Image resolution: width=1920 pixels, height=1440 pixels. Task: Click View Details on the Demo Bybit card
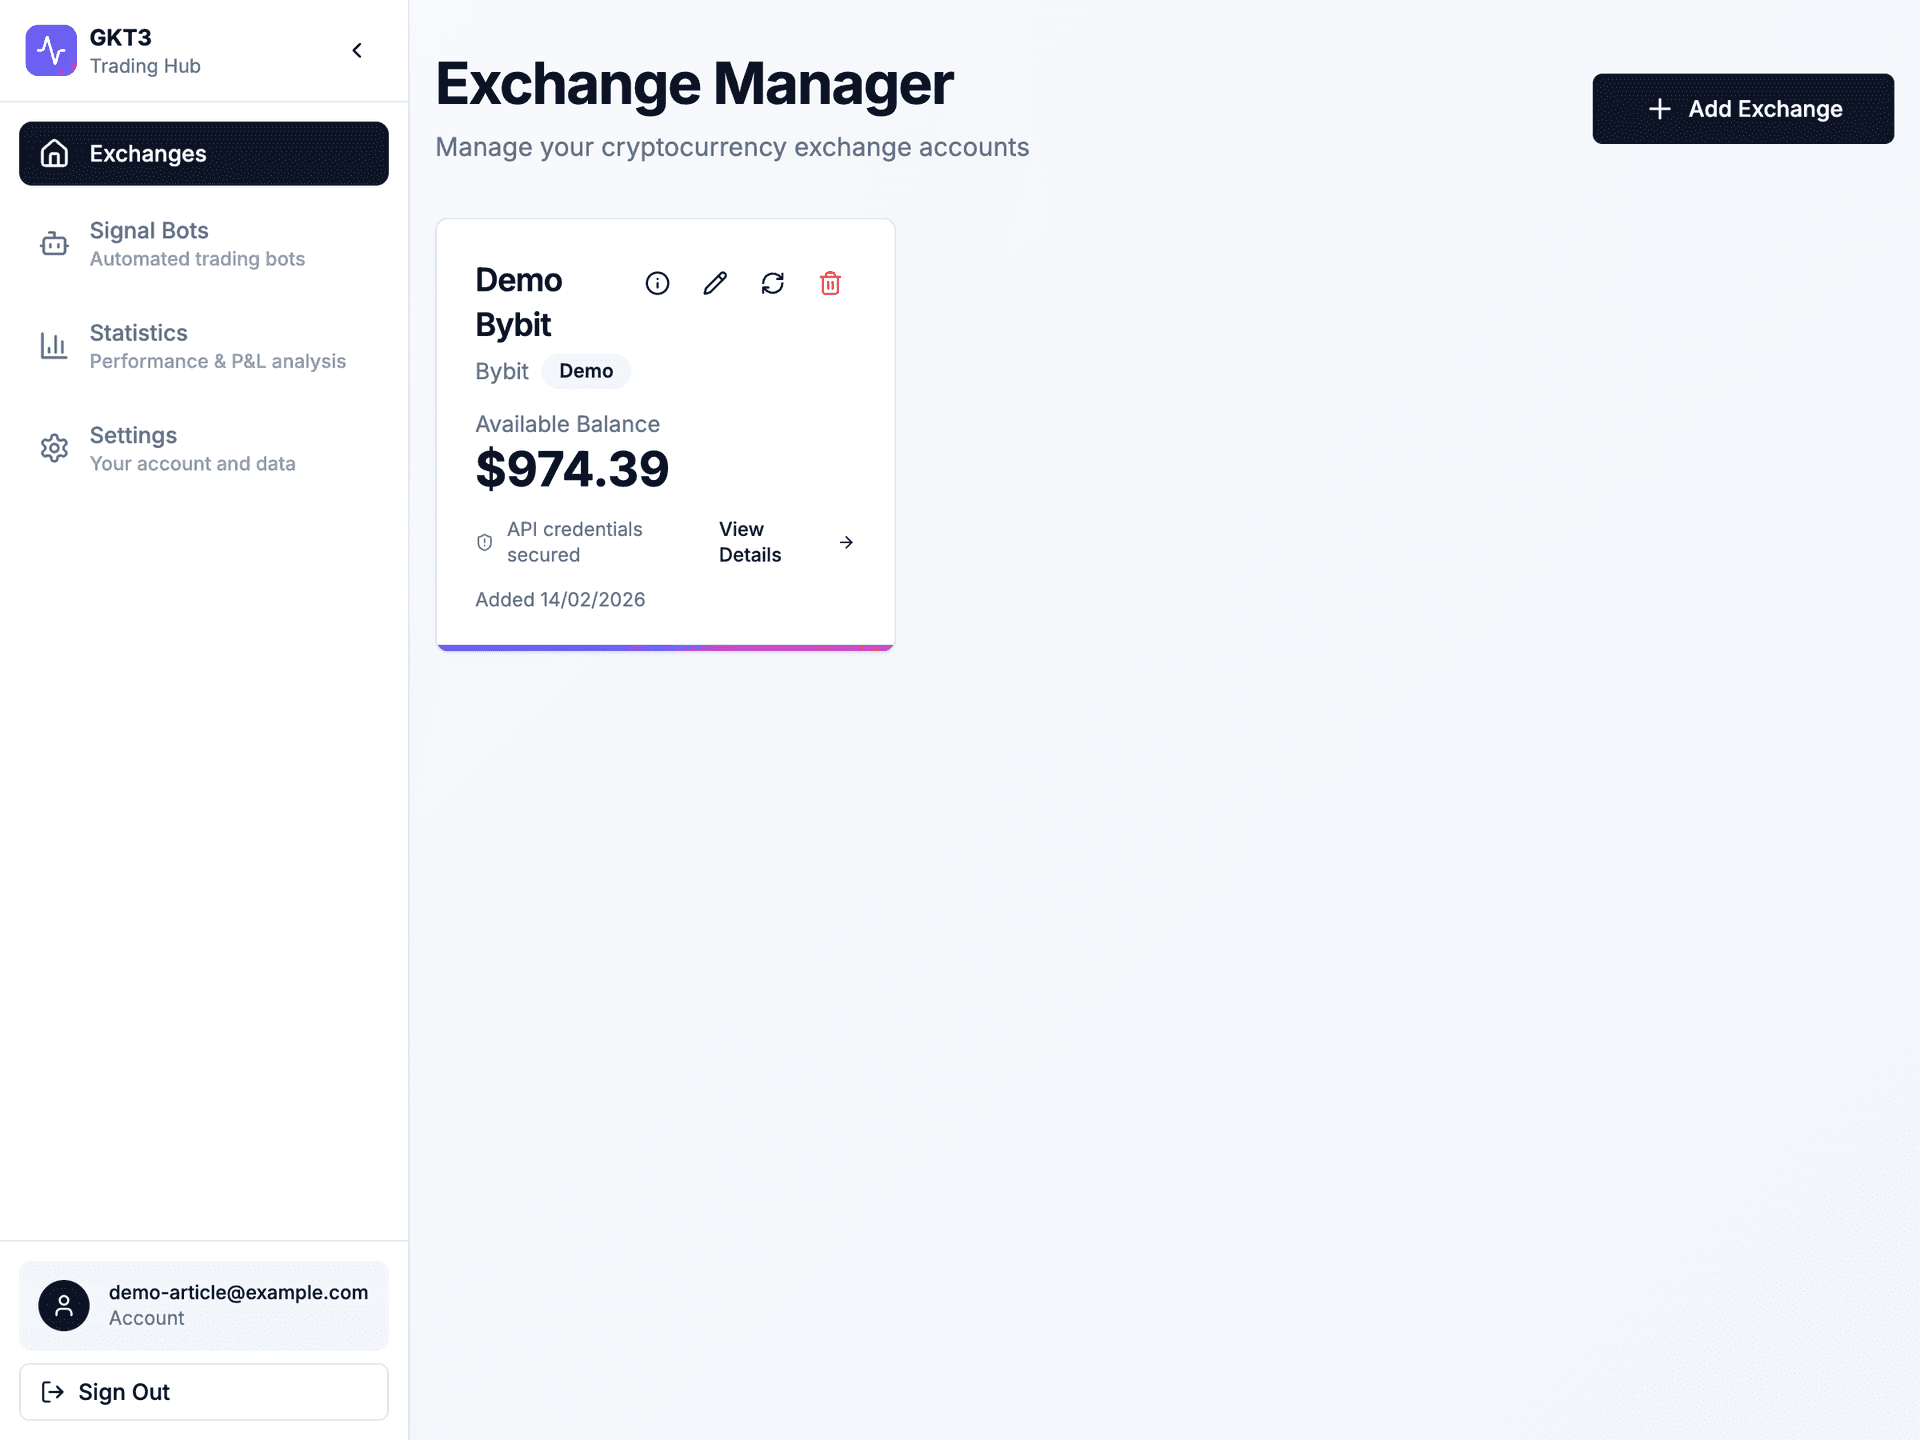pyautogui.click(x=750, y=542)
